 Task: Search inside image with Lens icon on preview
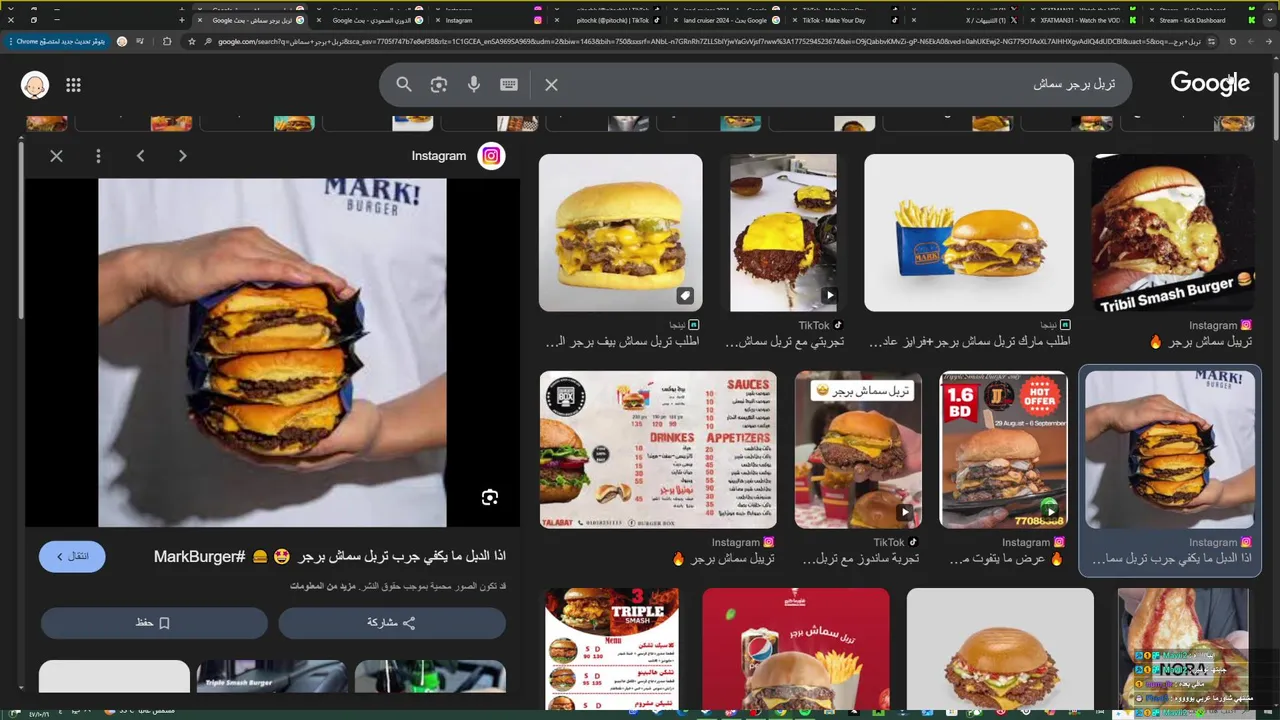tap(490, 497)
